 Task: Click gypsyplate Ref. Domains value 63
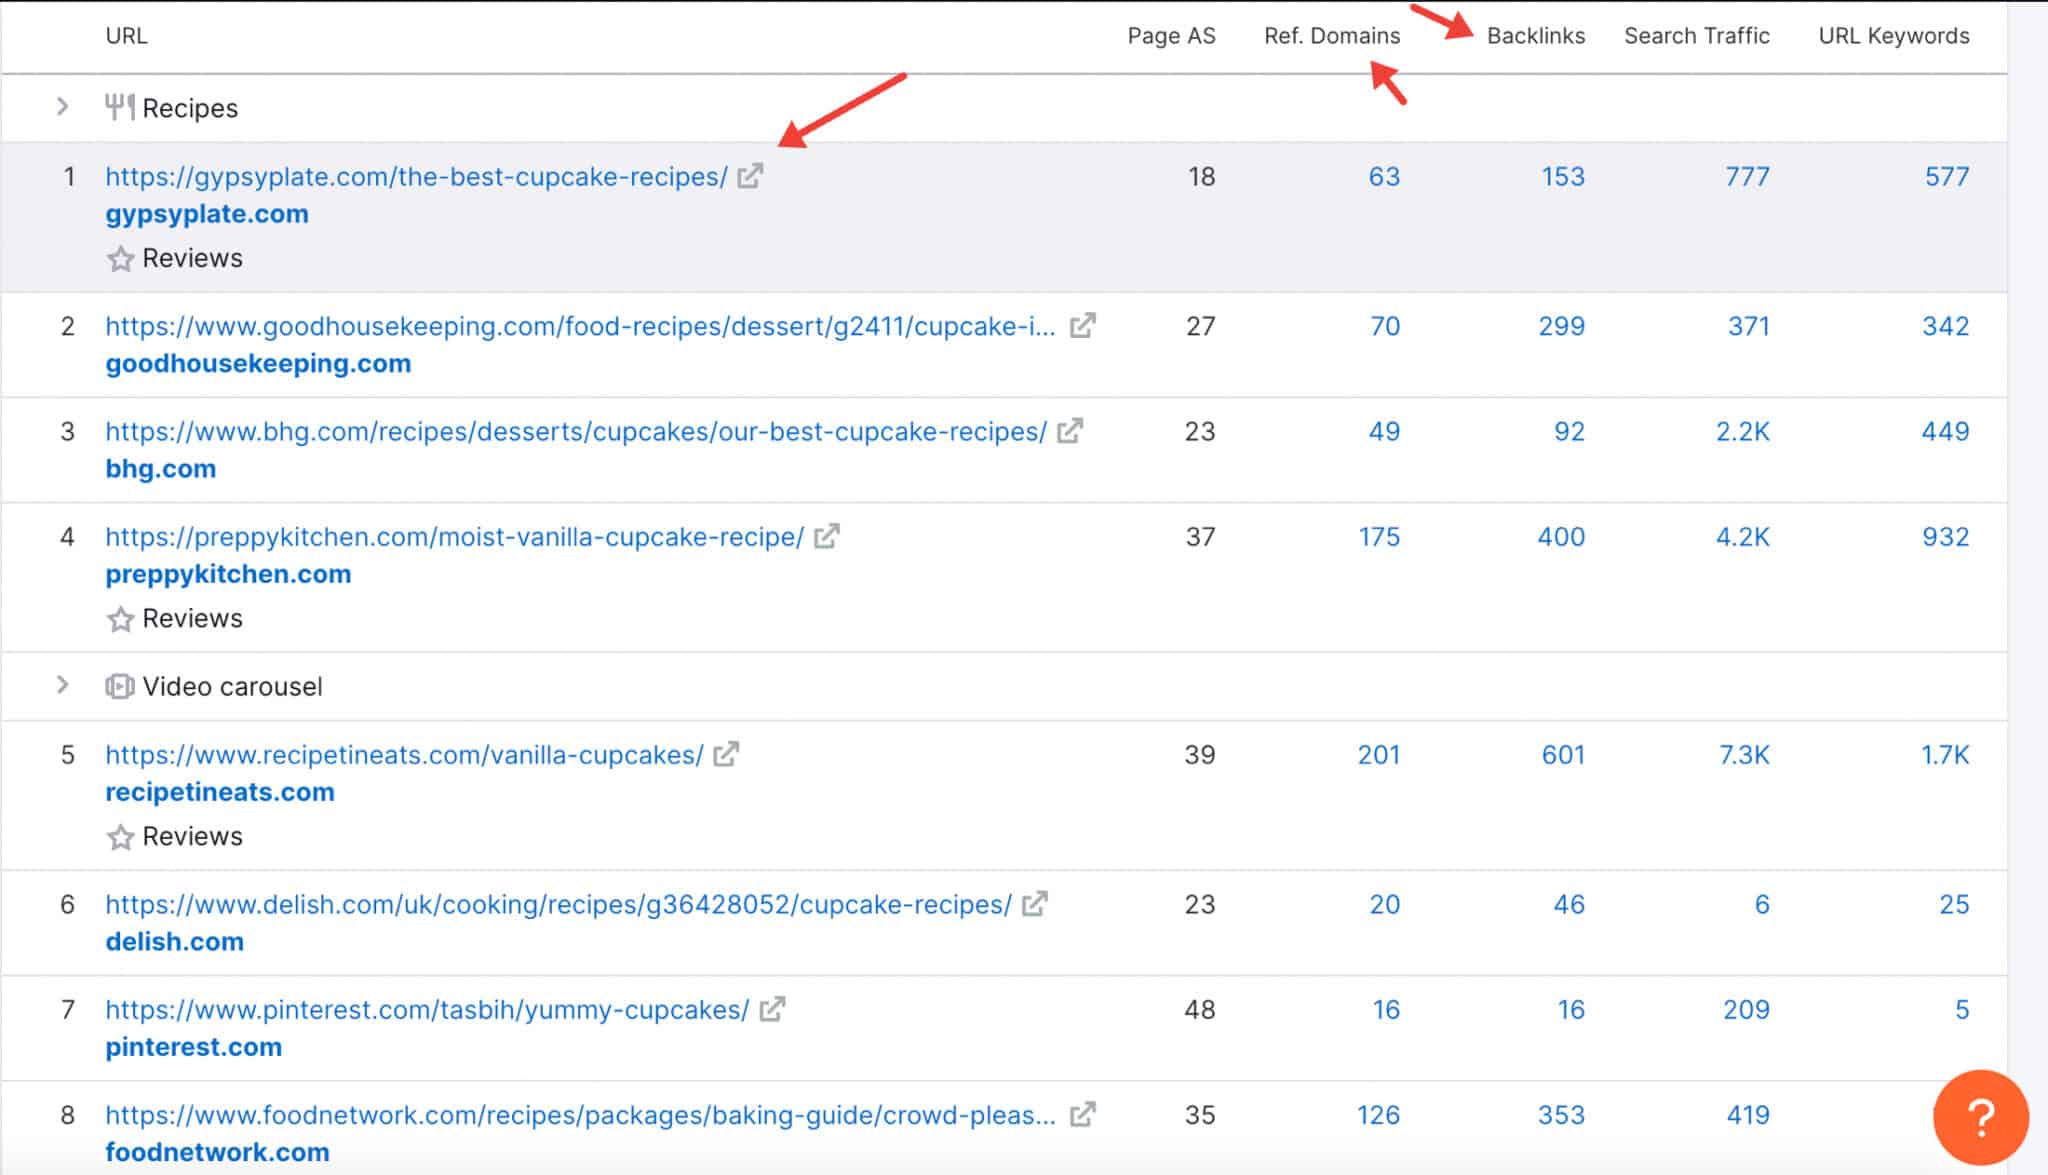coord(1384,177)
